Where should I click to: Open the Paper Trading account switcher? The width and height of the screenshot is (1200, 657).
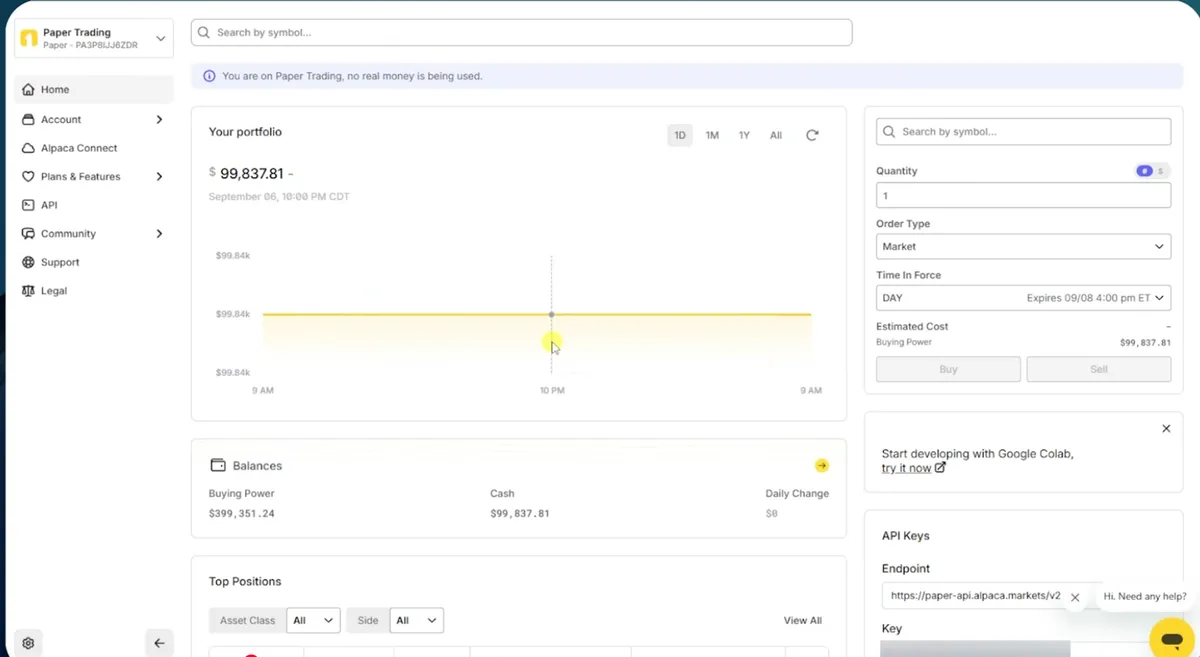(94, 38)
